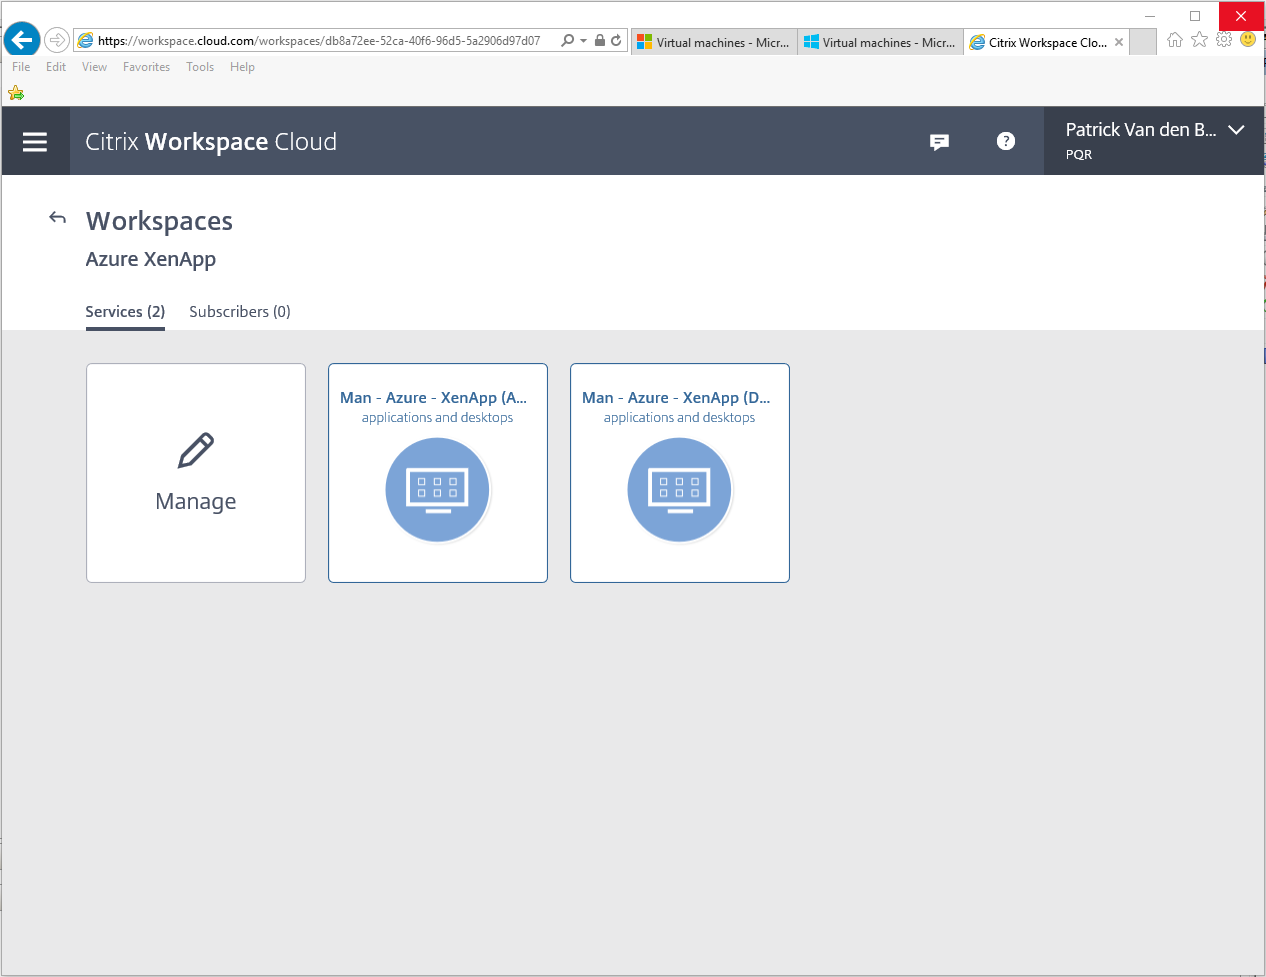Screen dimensions: 1266x977
Task: Open browser Tools gear icon
Action: tap(1224, 40)
